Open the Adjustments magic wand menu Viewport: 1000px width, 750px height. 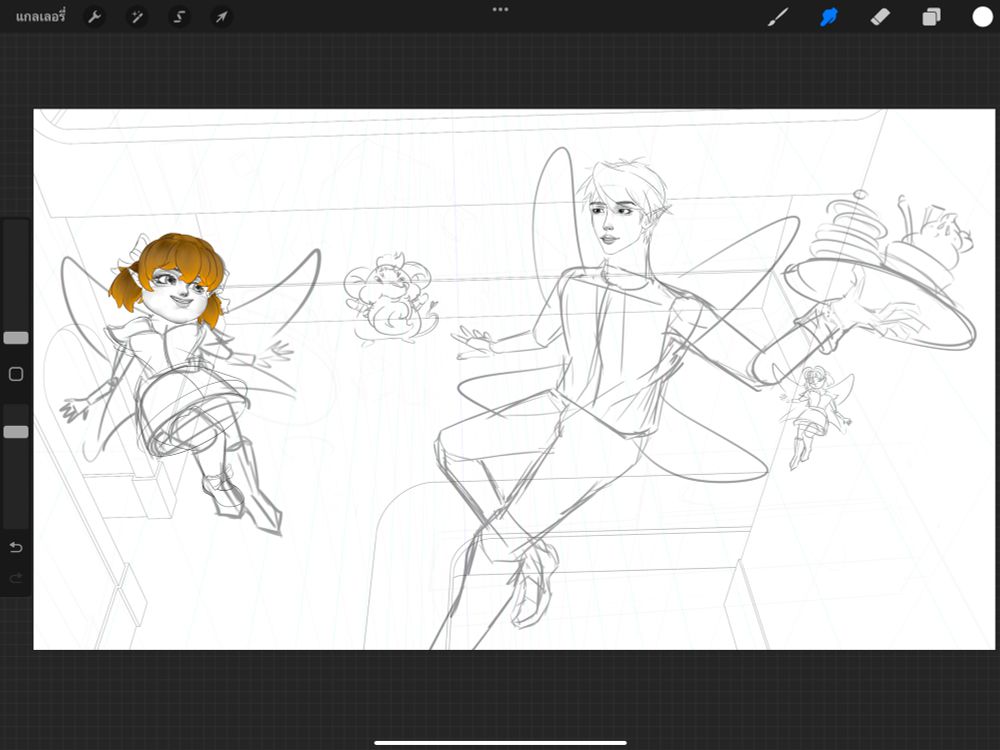point(137,17)
